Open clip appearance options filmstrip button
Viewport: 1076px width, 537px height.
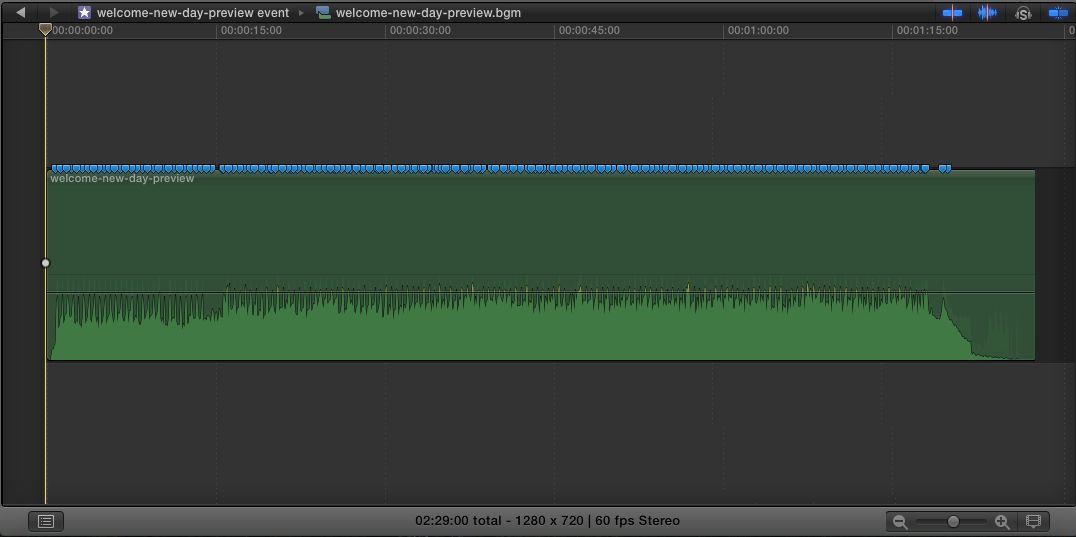(1033, 521)
